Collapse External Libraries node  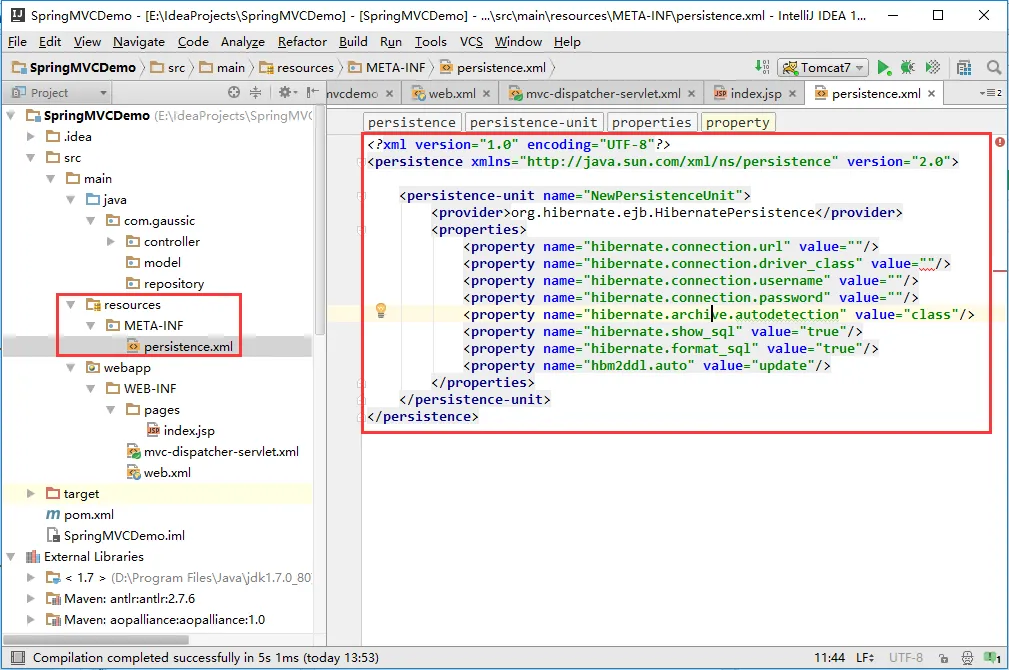(x=11, y=557)
